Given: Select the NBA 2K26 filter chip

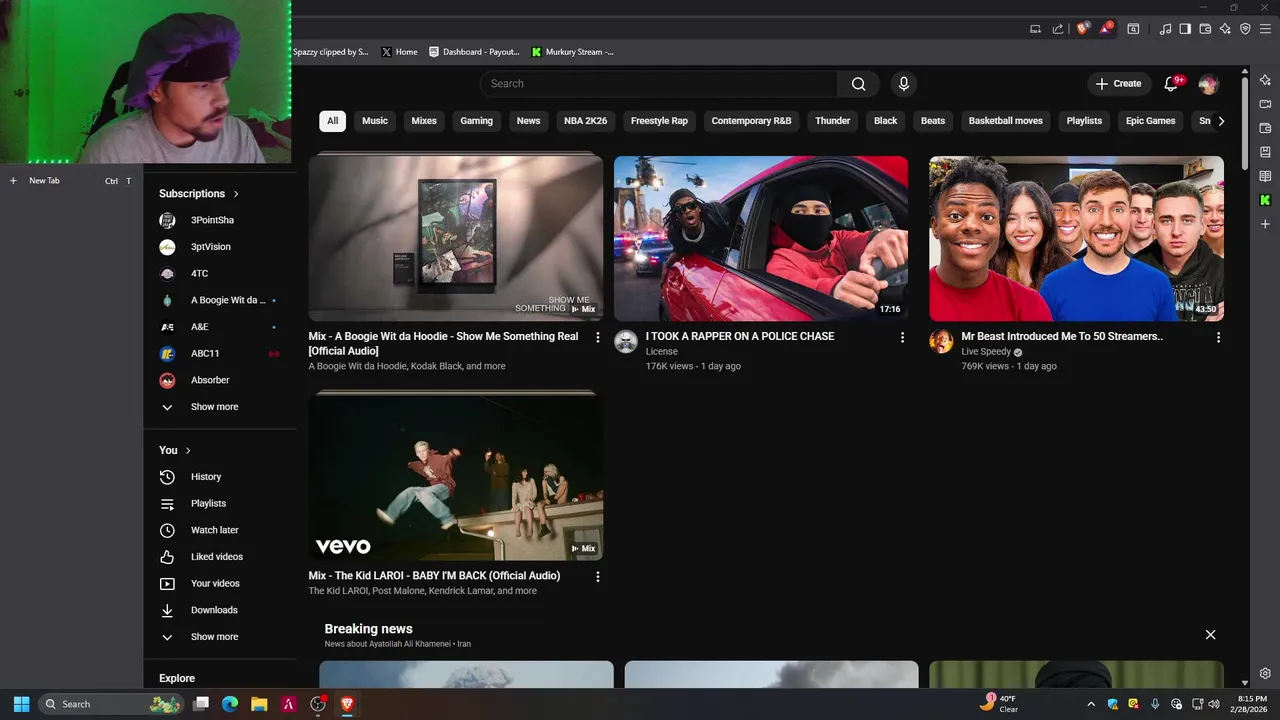Looking at the screenshot, I should click(x=585, y=121).
